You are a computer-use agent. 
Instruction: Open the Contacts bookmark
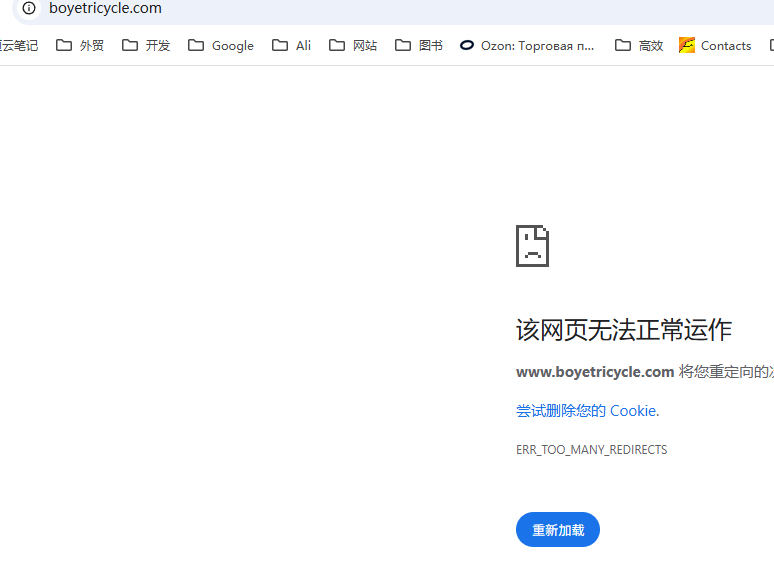click(715, 45)
